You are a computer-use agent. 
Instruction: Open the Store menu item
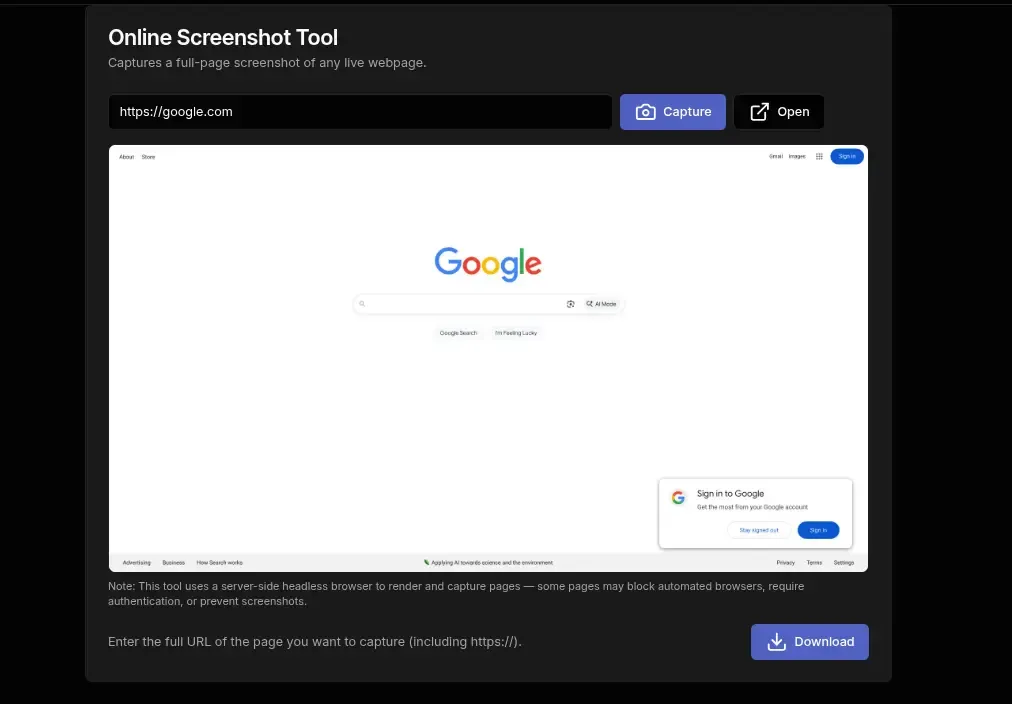(x=148, y=156)
